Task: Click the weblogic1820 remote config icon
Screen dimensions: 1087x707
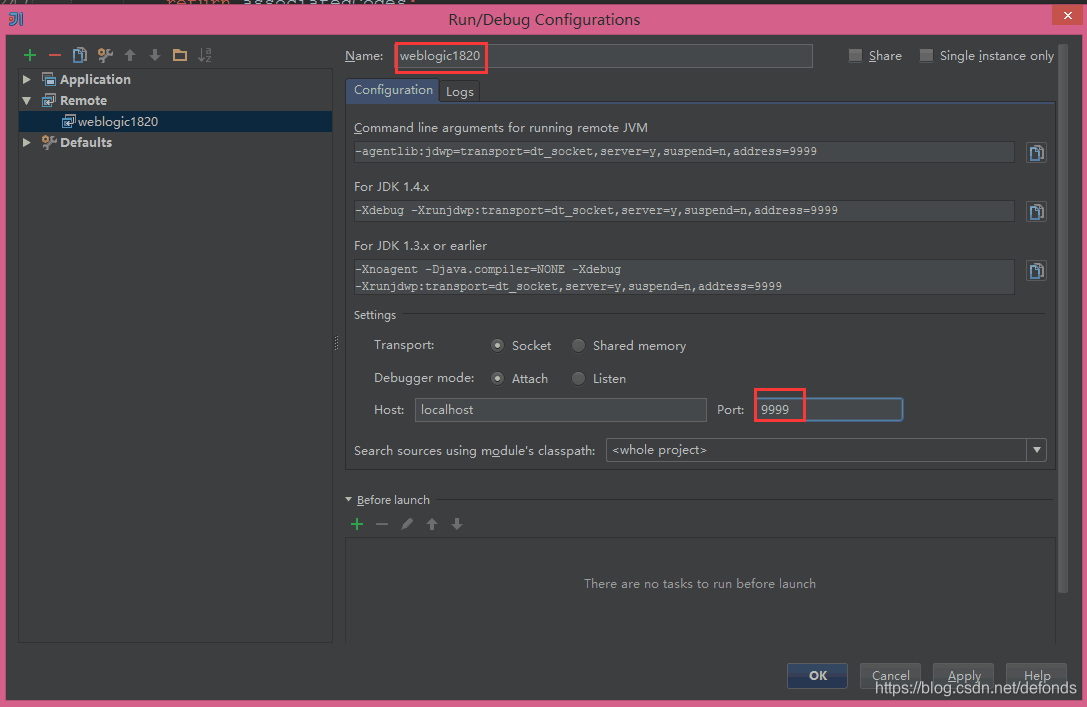Action: 68,121
